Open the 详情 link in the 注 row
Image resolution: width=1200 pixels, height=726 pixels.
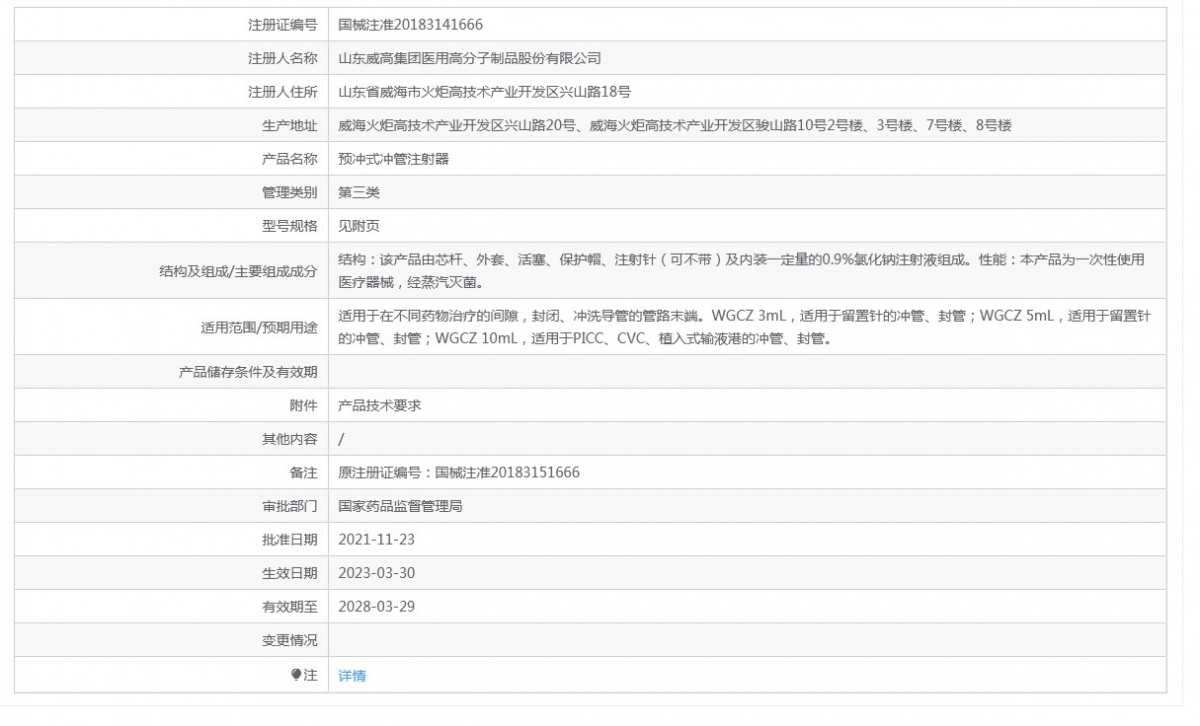352,676
